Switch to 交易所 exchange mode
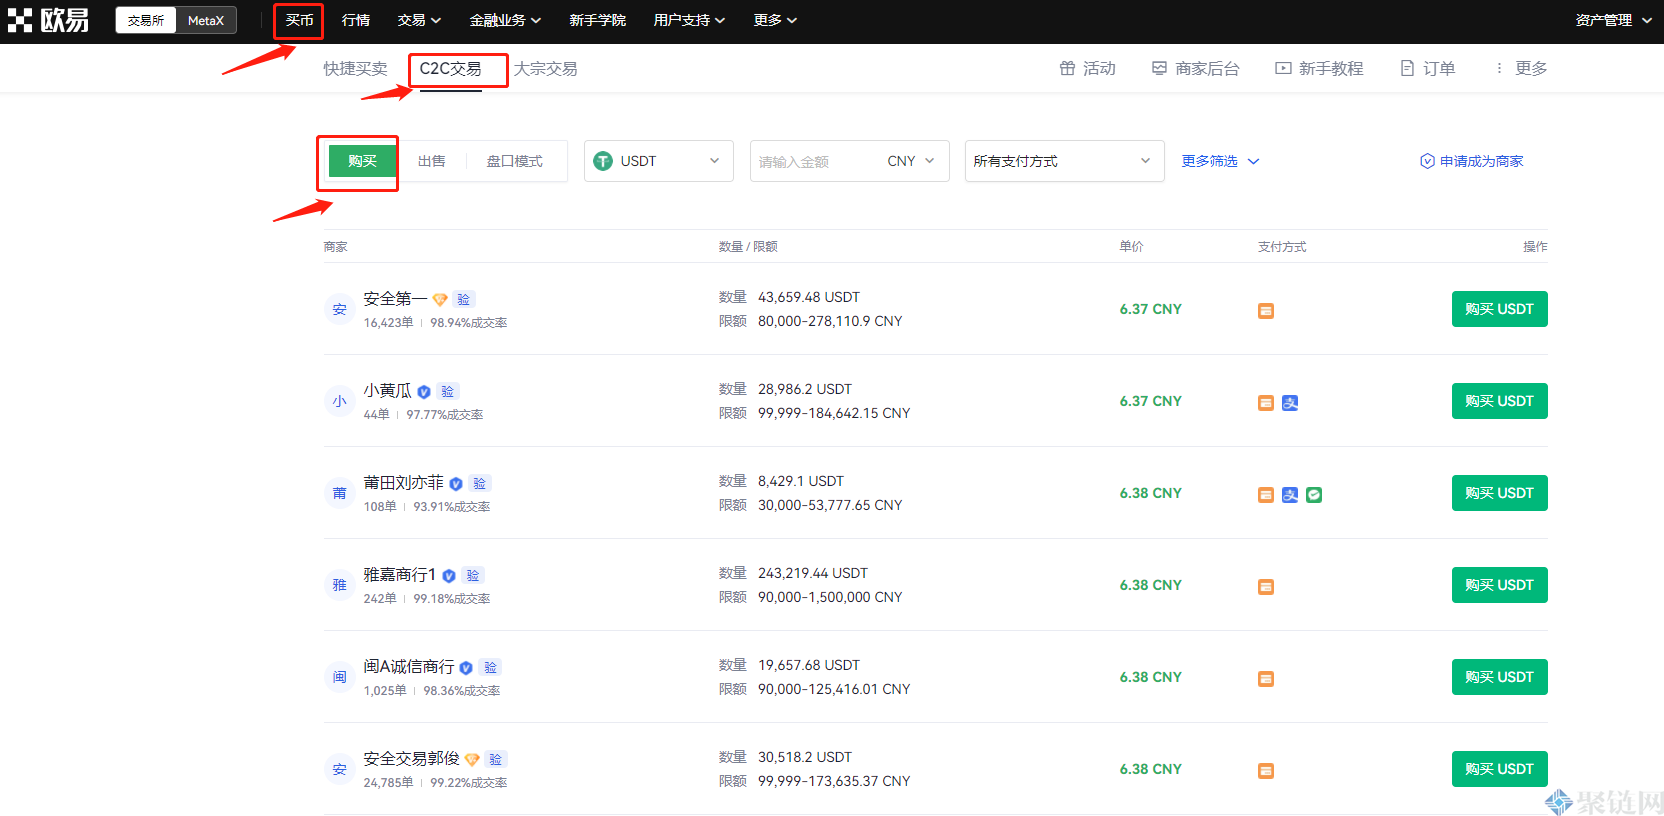This screenshot has height=816, width=1664. [146, 20]
